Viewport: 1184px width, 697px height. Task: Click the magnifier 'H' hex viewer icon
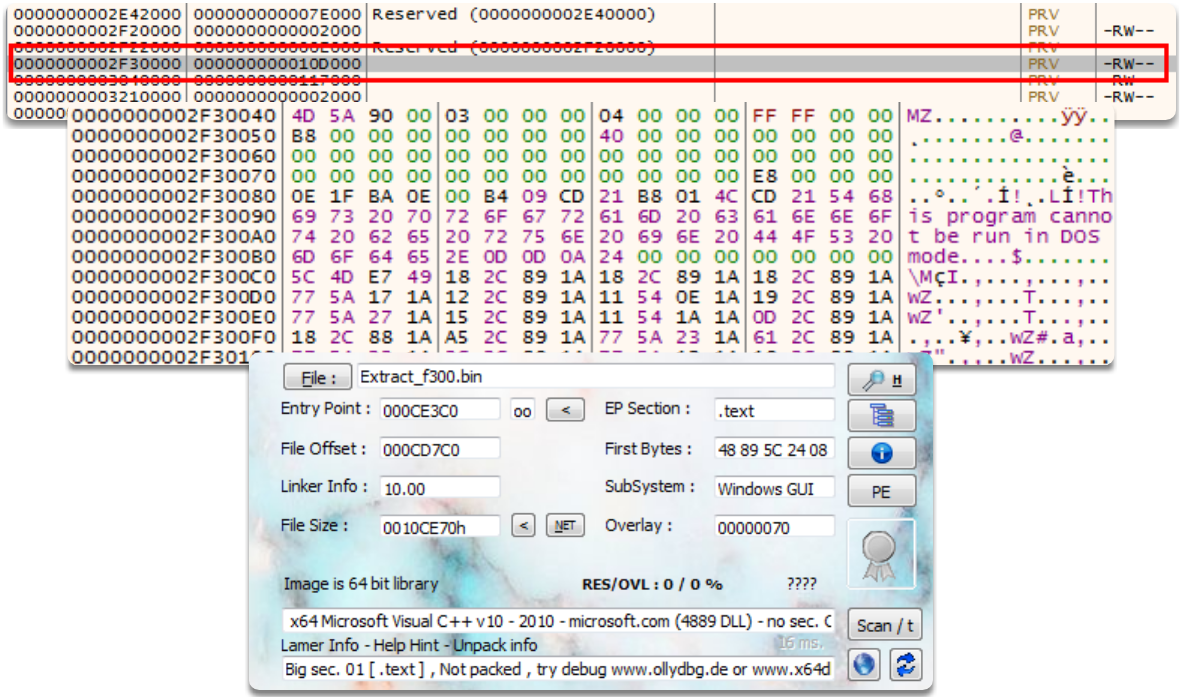pos(881,379)
